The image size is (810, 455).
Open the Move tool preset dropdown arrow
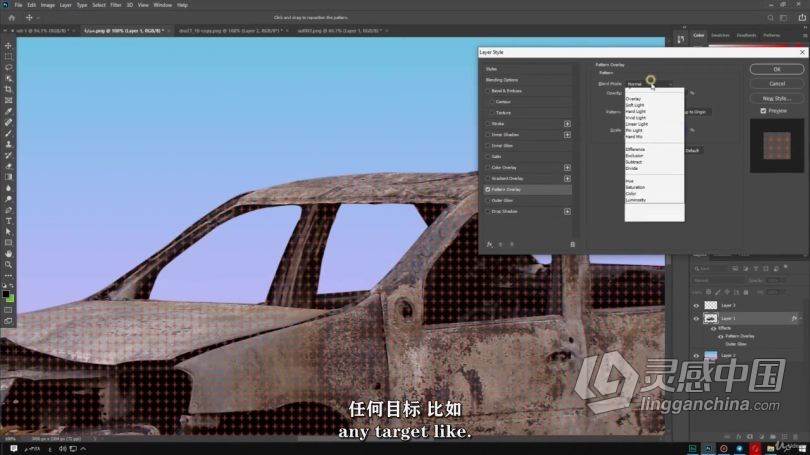click(x=38, y=18)
